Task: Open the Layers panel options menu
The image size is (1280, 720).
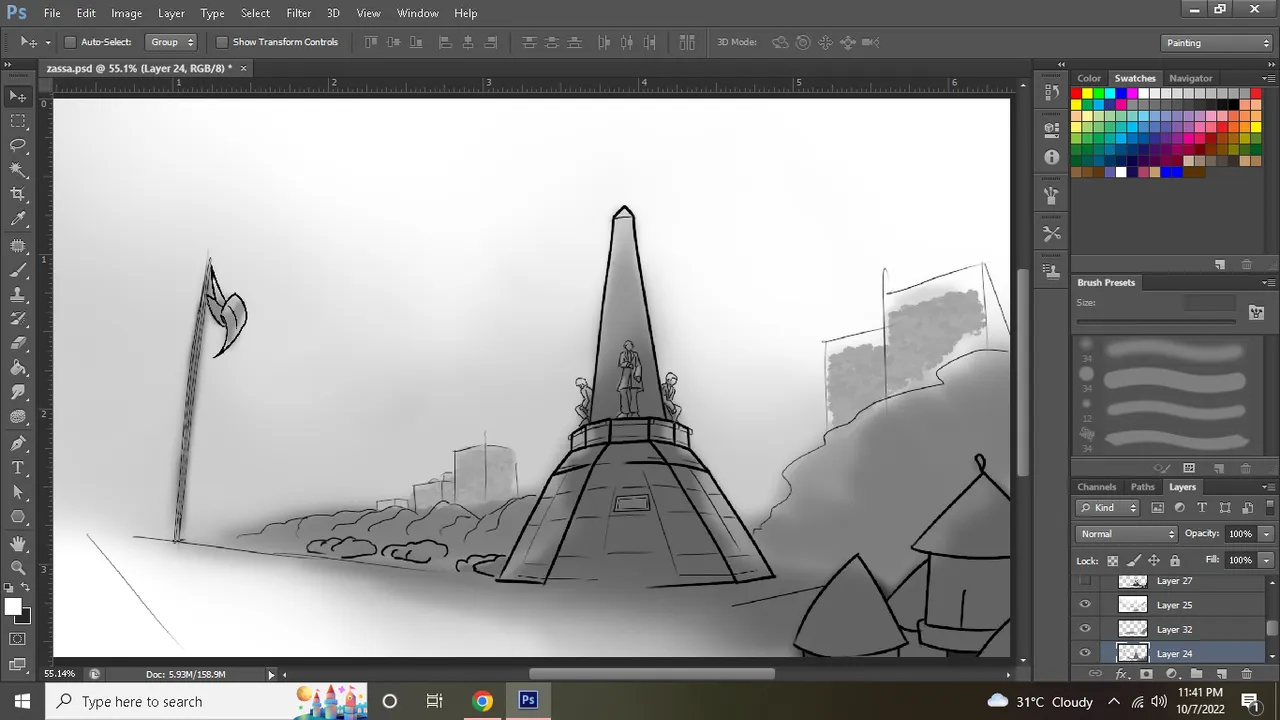Action: click(x=1269, y=487)
